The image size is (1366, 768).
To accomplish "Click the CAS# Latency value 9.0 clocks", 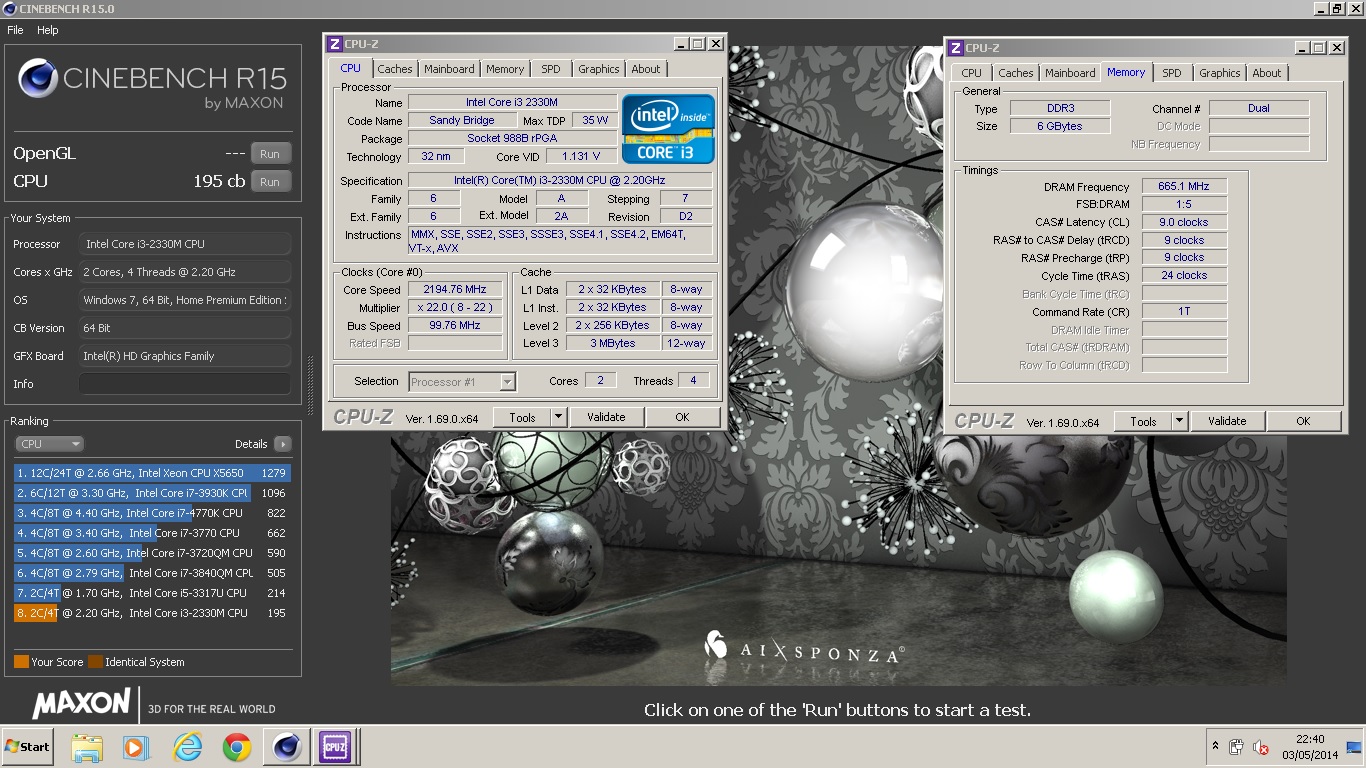I will 1184,222.
